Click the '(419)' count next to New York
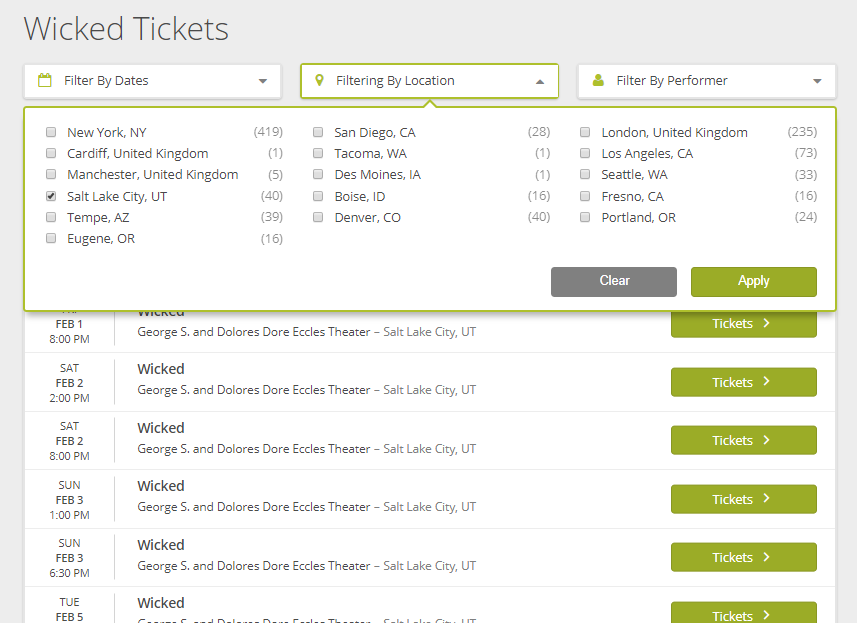Screen dimensions: 857x623 click(268, 132)
